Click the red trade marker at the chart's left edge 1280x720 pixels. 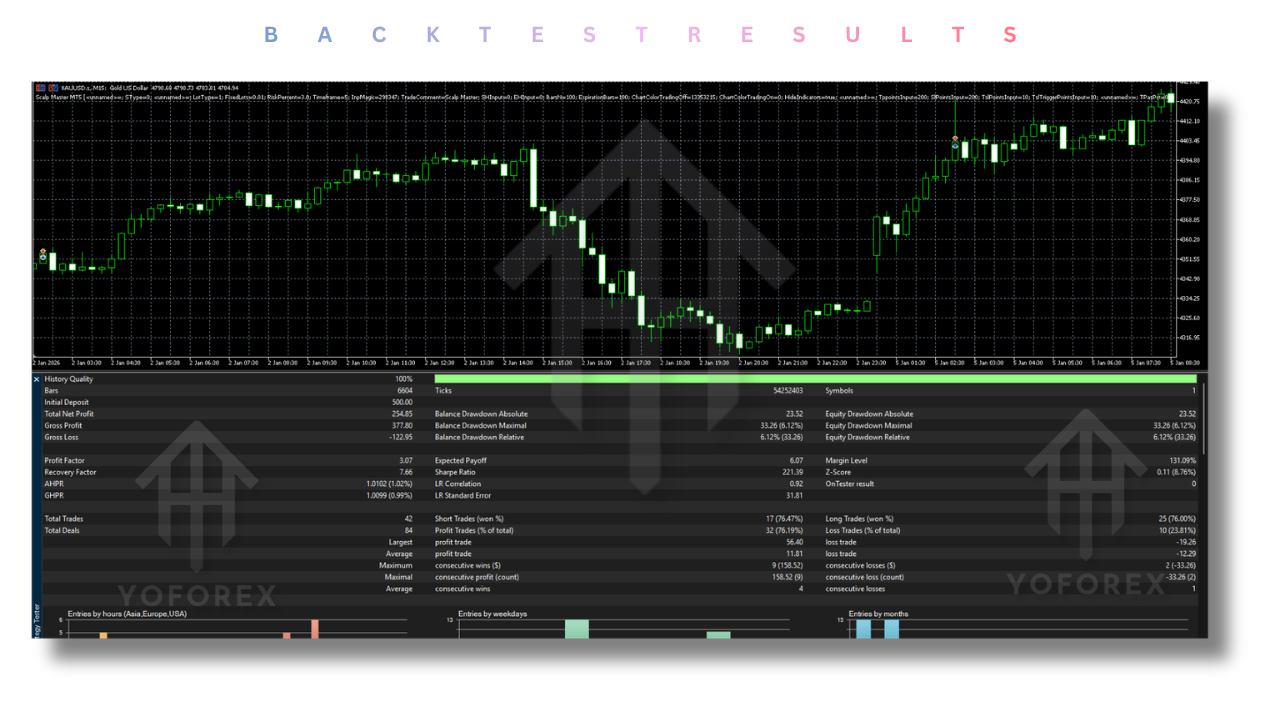point(42,251)
